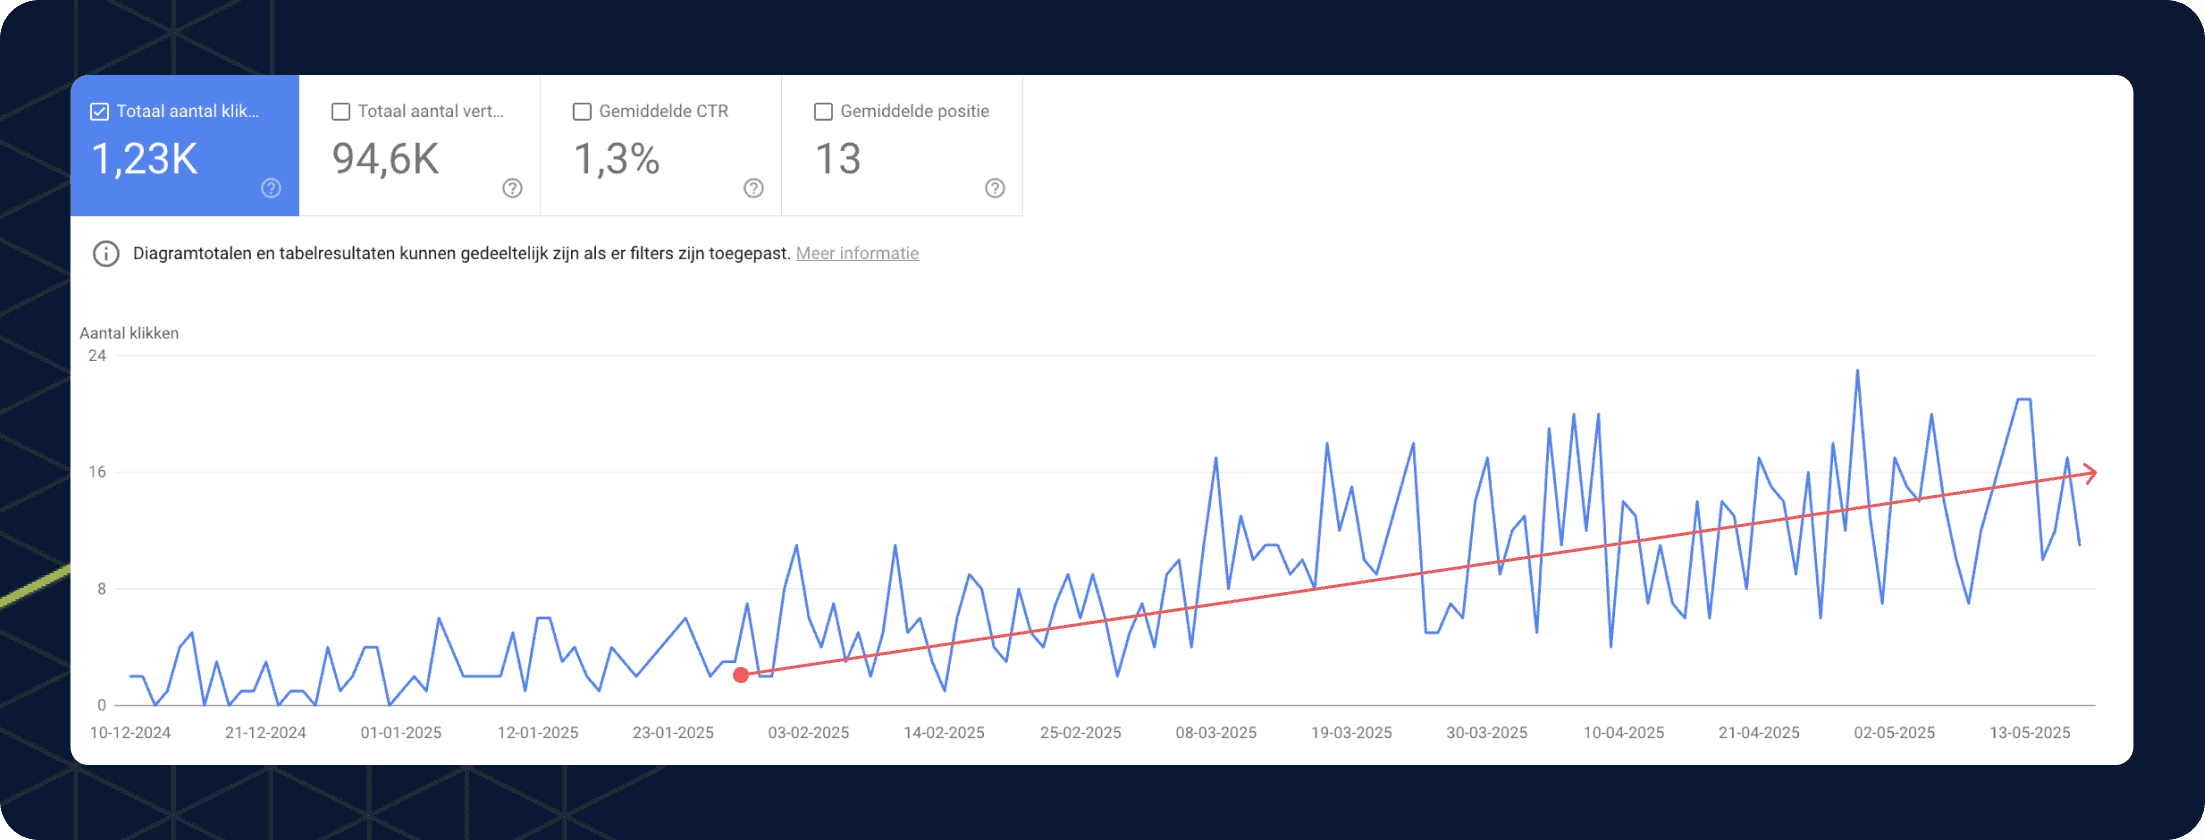Click the 1,3% average CTR value

[616, 159]
